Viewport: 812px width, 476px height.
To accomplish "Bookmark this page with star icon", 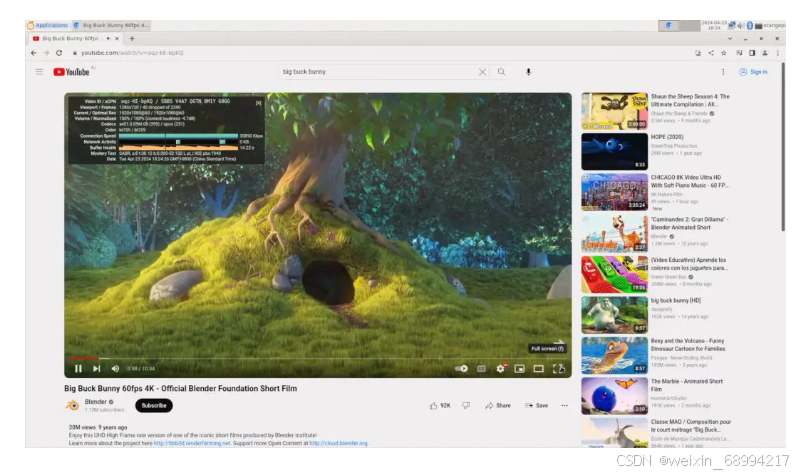I will tap(723, 53).
